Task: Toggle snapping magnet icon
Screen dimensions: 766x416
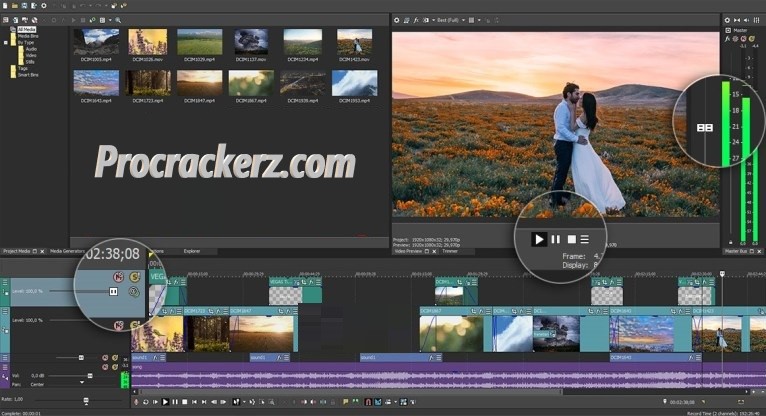Action: (x=368, y=402)
